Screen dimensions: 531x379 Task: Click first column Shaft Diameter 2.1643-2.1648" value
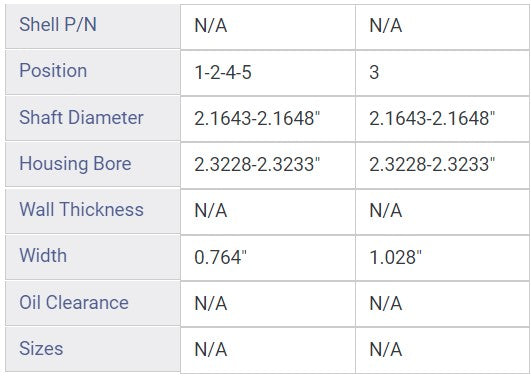[x=257, y=119]
